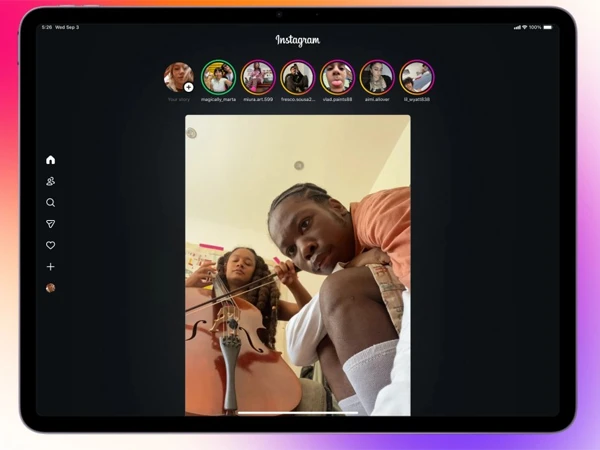
Task: View miura.art.599's story
Action: 258,77
